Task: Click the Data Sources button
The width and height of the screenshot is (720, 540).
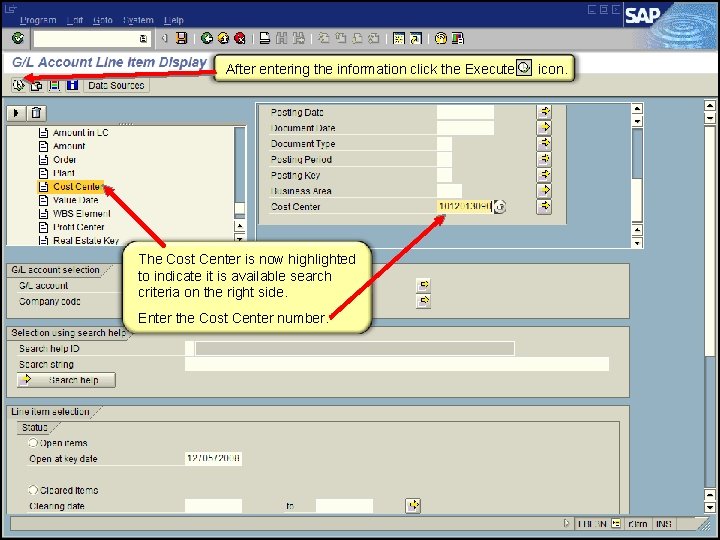Action: click(x=116, y=85)
